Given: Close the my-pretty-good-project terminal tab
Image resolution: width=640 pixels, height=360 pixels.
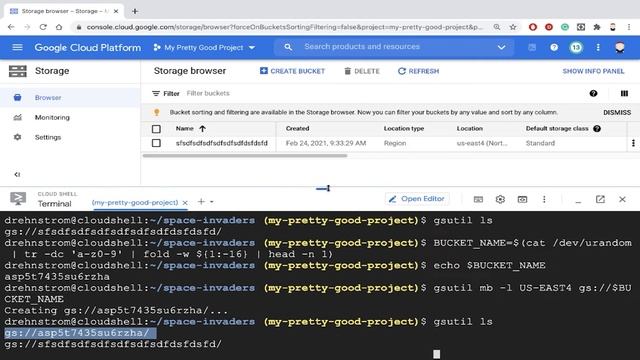Looking at the screenshot, I should tap(185, 202).
